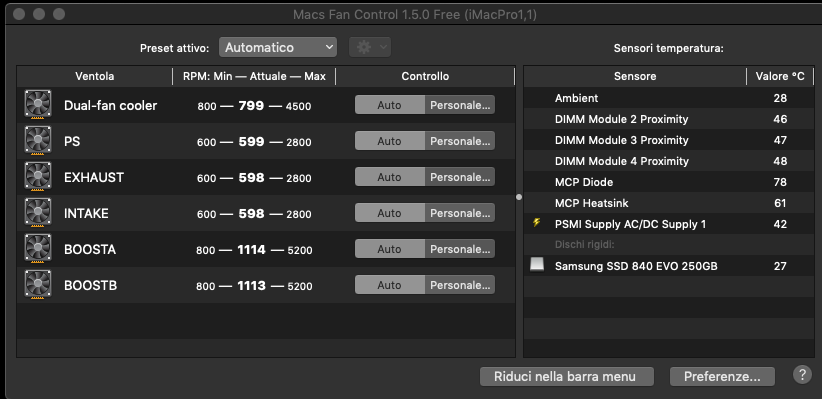
Task: Click current RPM value 1114
Action: click(x=251, y=250)
